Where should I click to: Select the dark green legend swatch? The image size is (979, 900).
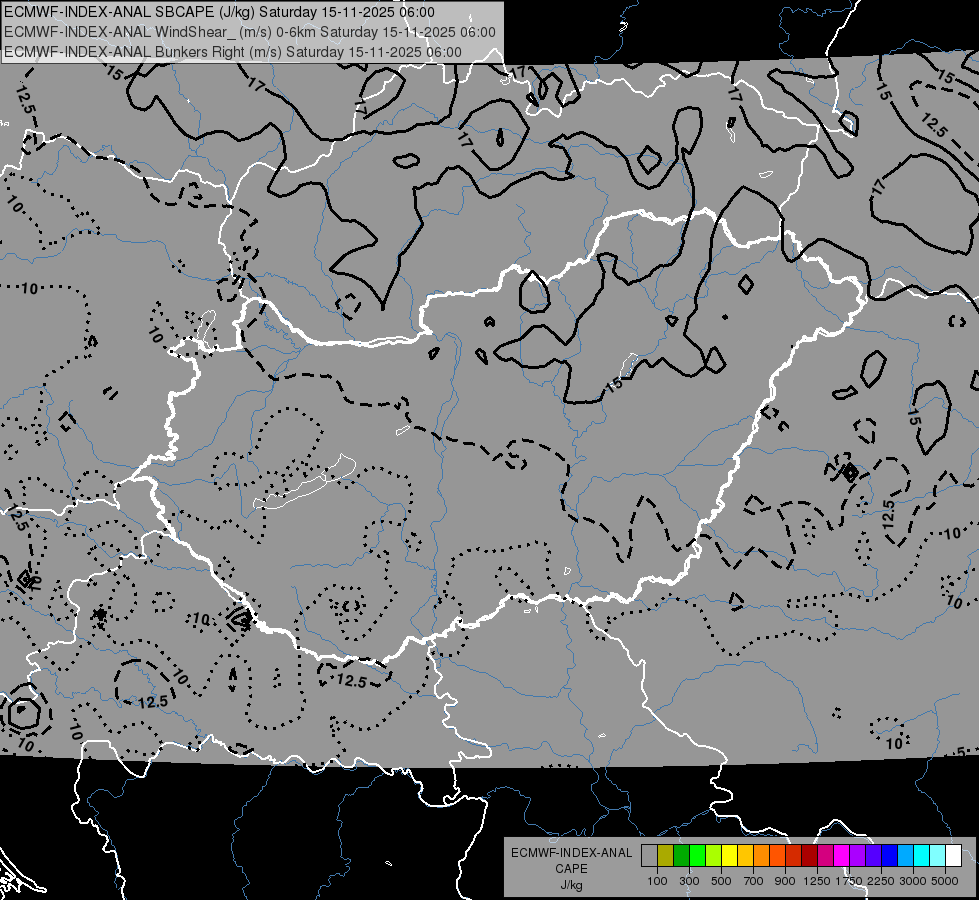point(681,856)
